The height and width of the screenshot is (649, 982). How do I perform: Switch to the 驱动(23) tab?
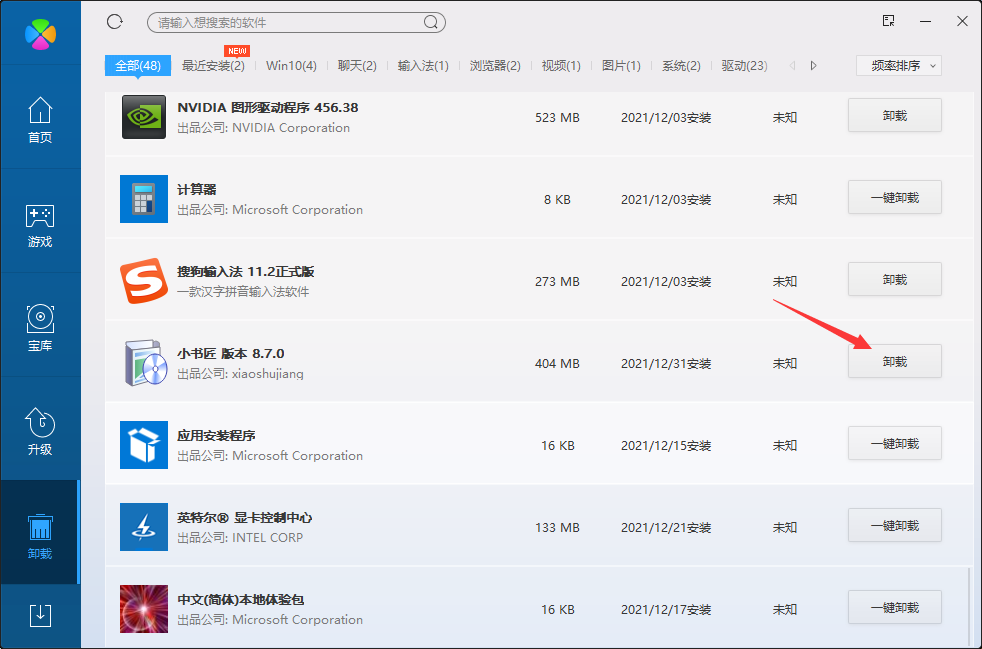click(744, 66)
